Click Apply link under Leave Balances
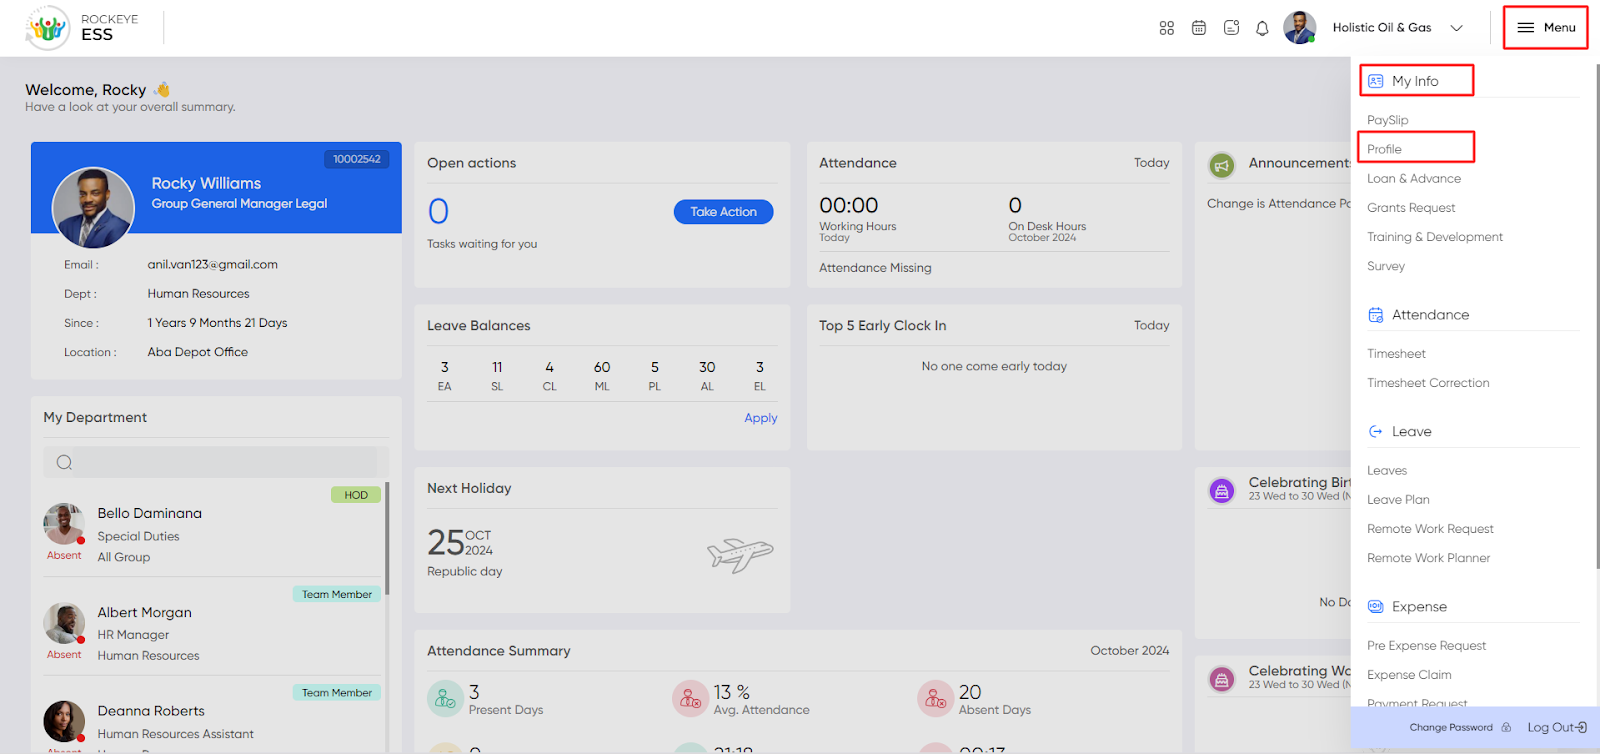Image resolution: width=1600 pixels, height=754 pixels. 760,418
